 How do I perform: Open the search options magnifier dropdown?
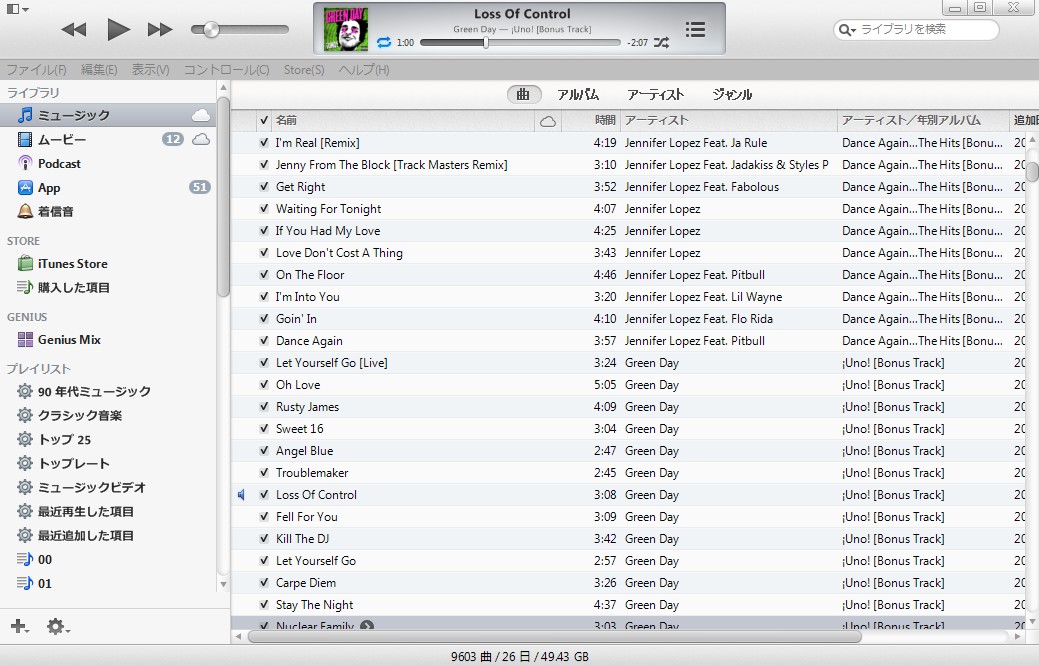click(847, 30)
